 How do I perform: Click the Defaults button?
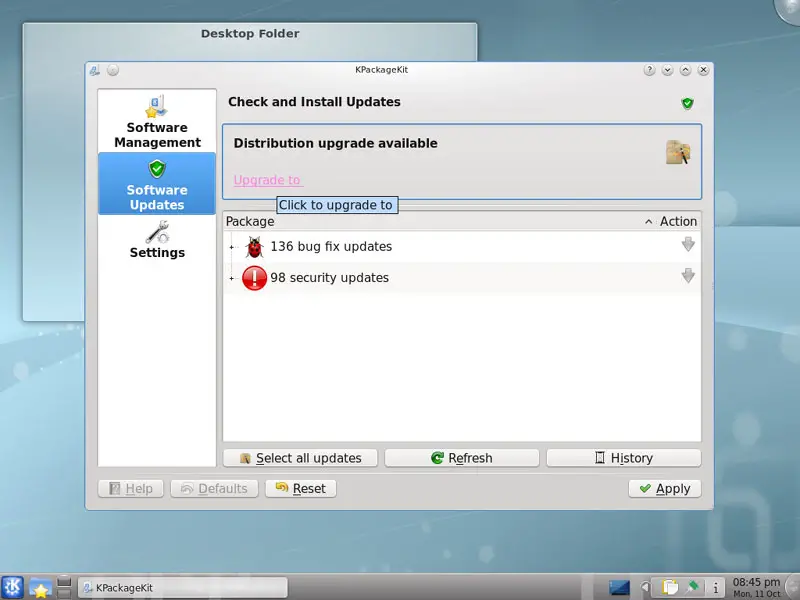pos(214,488)
